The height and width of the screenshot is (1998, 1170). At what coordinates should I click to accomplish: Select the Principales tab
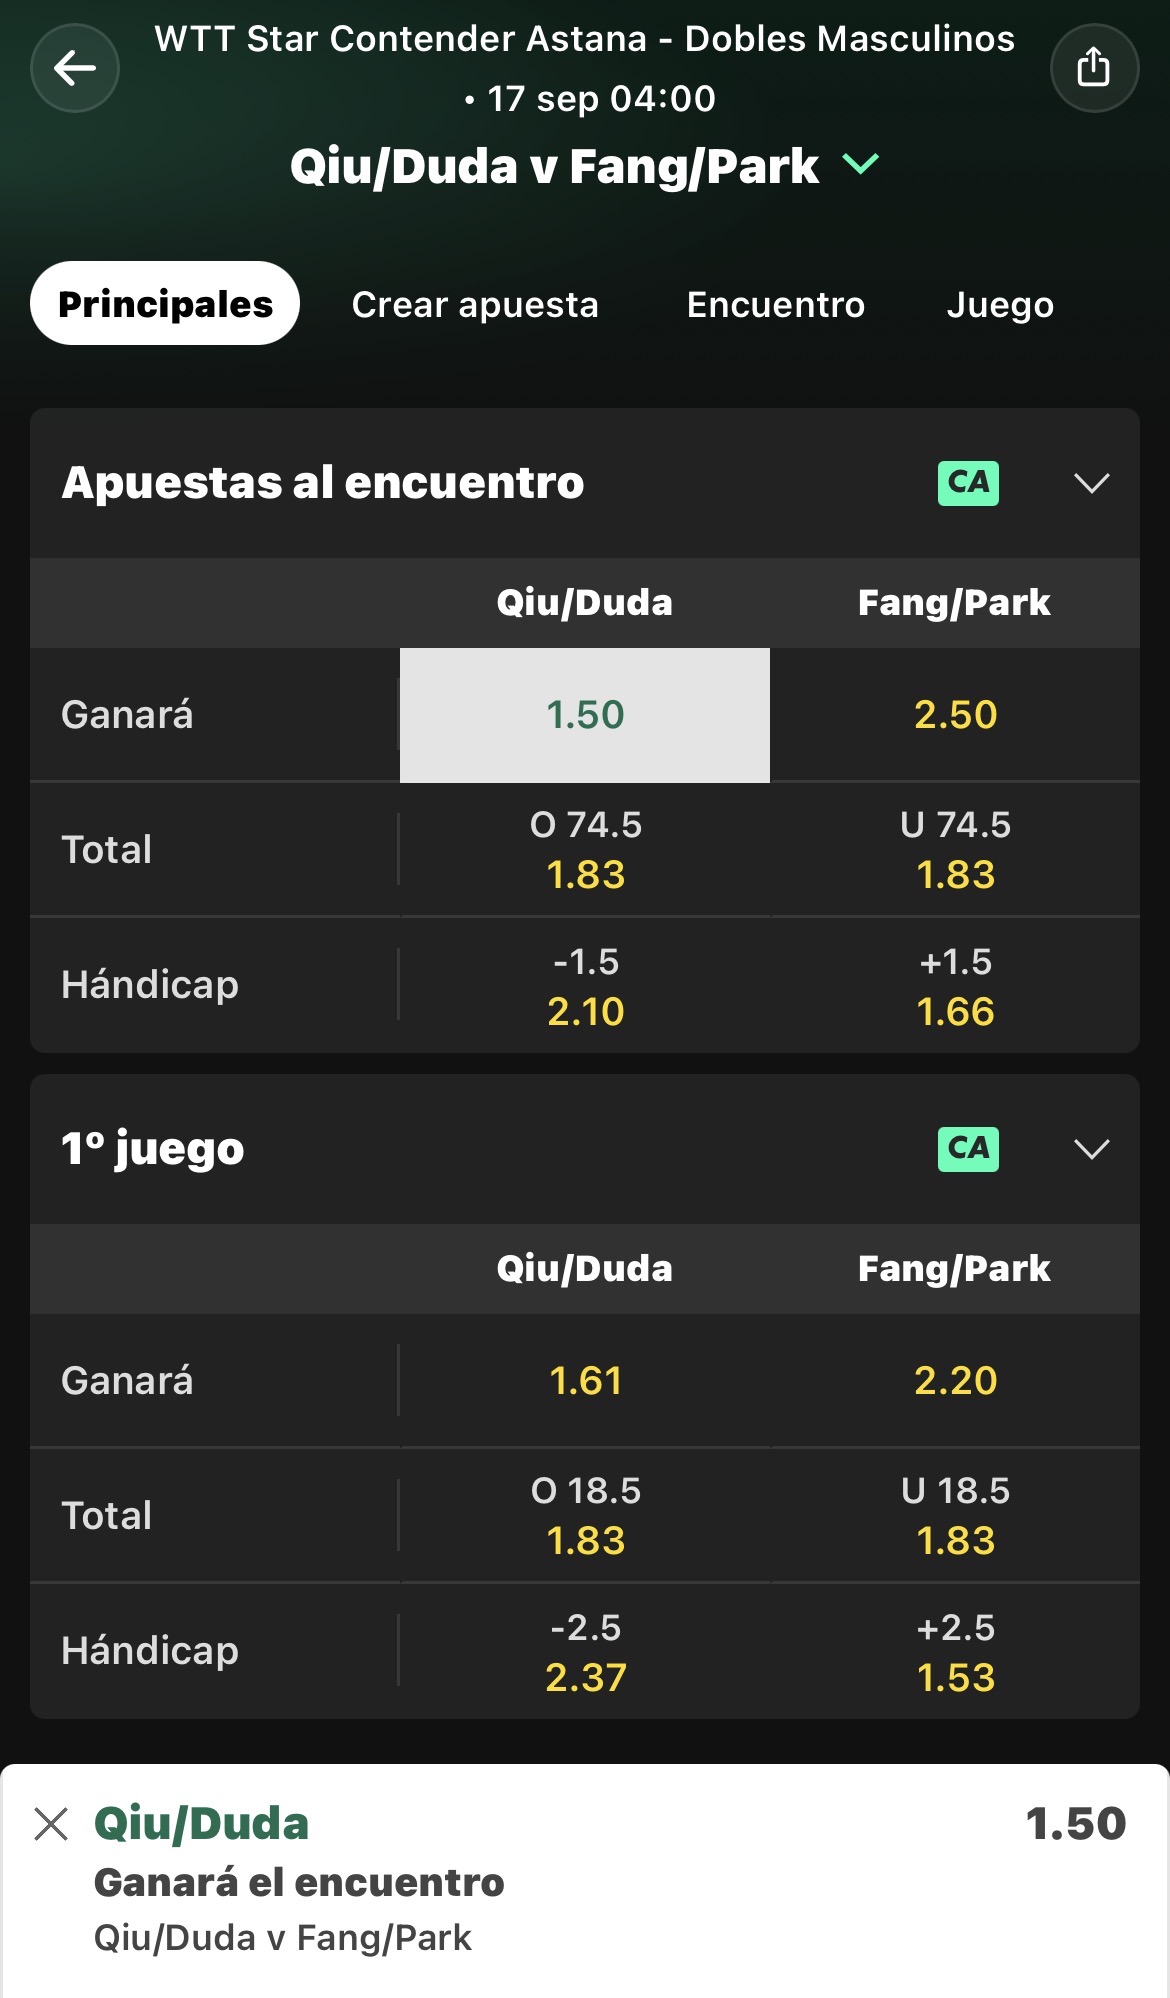point(165,304)
